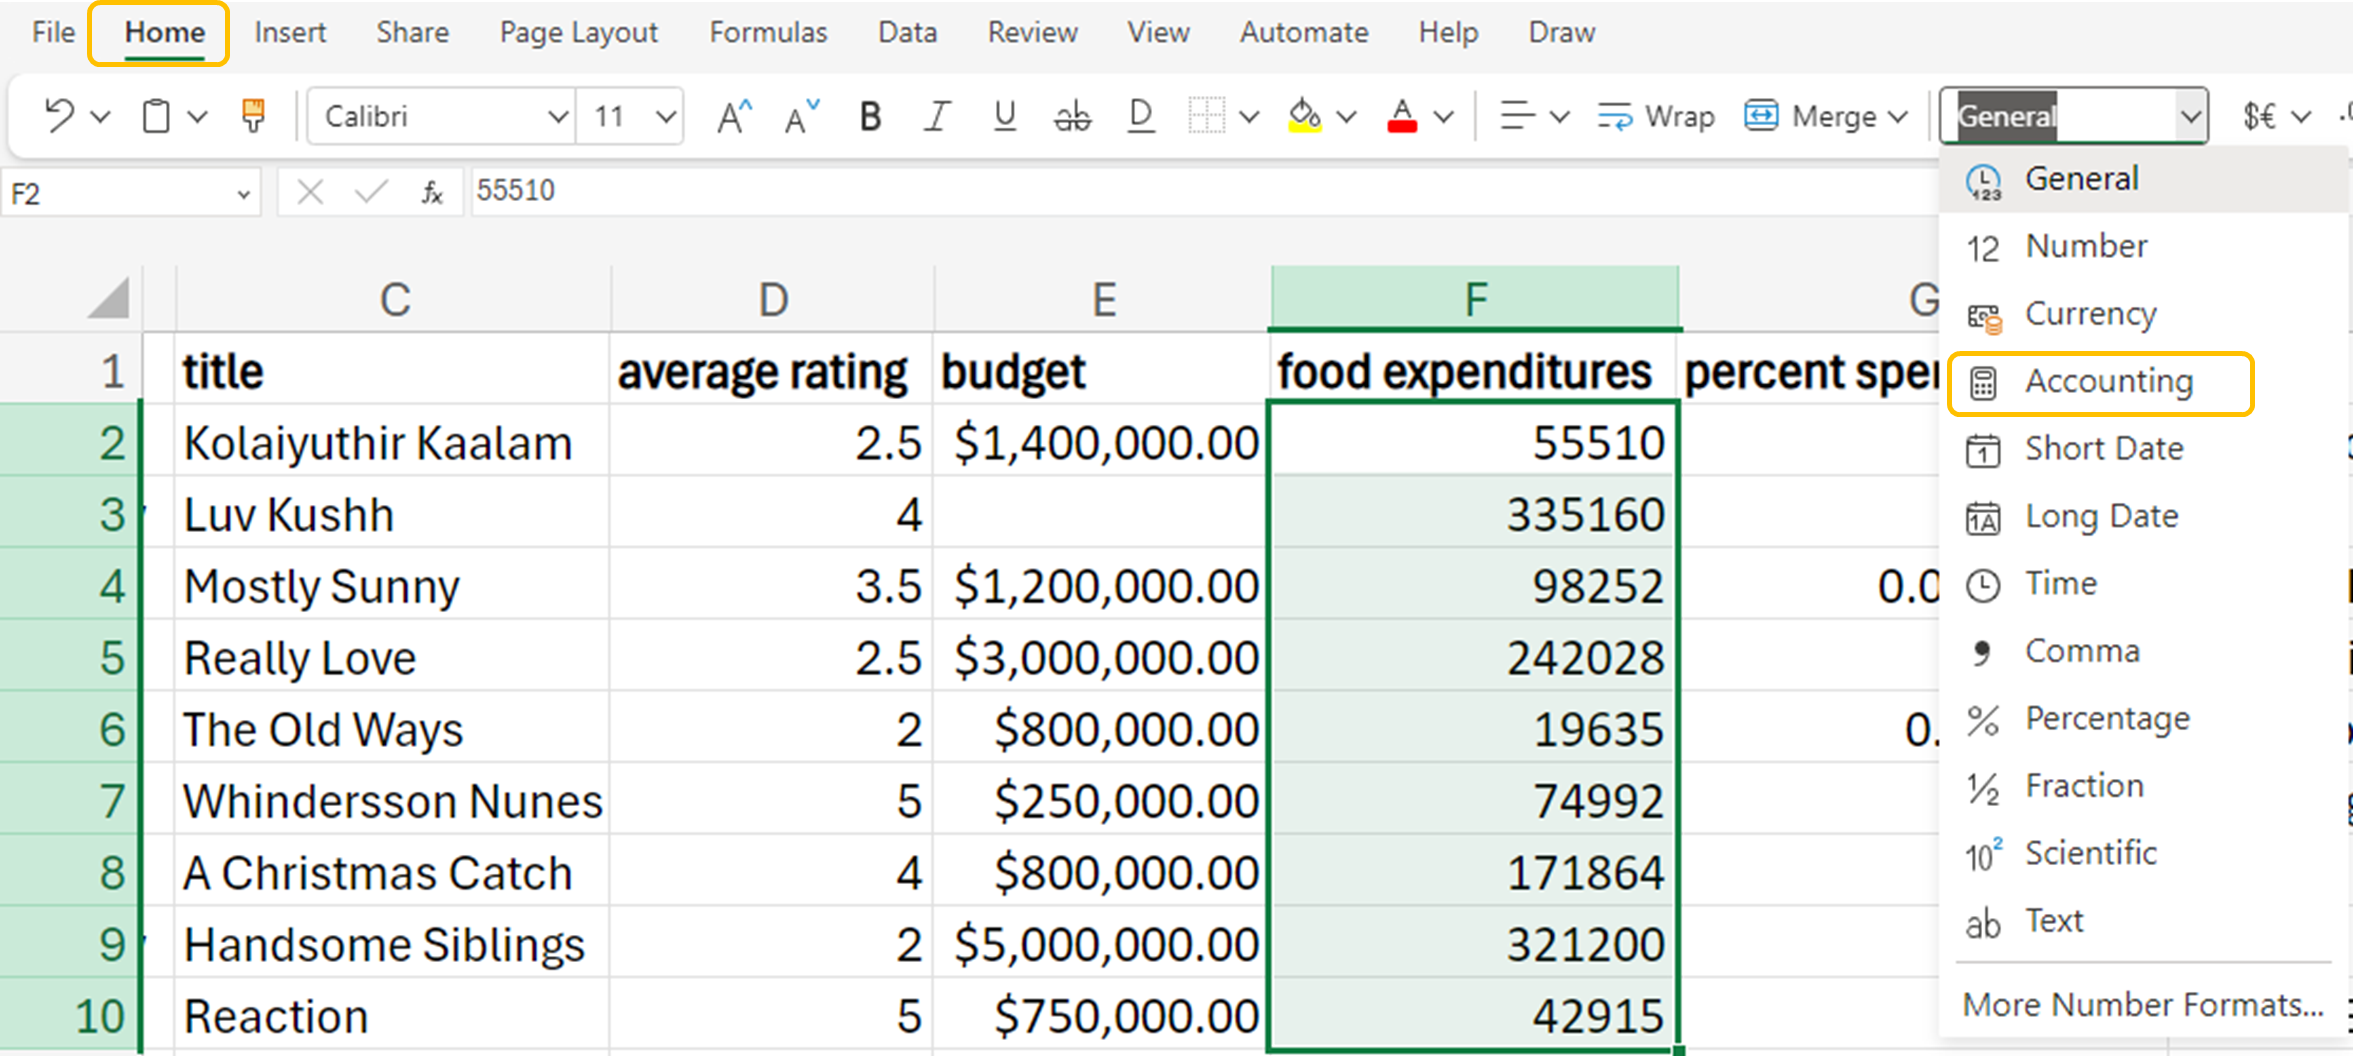Viewport: 2353px width, 1056px height.
Task: Open More Number Formats link
Action: click(2142, 1004)
